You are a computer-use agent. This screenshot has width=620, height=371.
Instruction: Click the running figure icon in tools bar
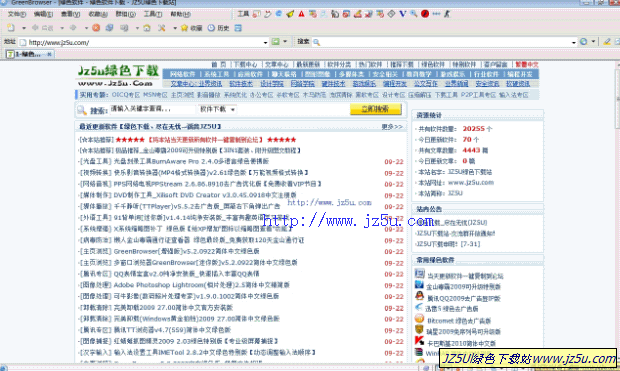(x=447, y=14)
